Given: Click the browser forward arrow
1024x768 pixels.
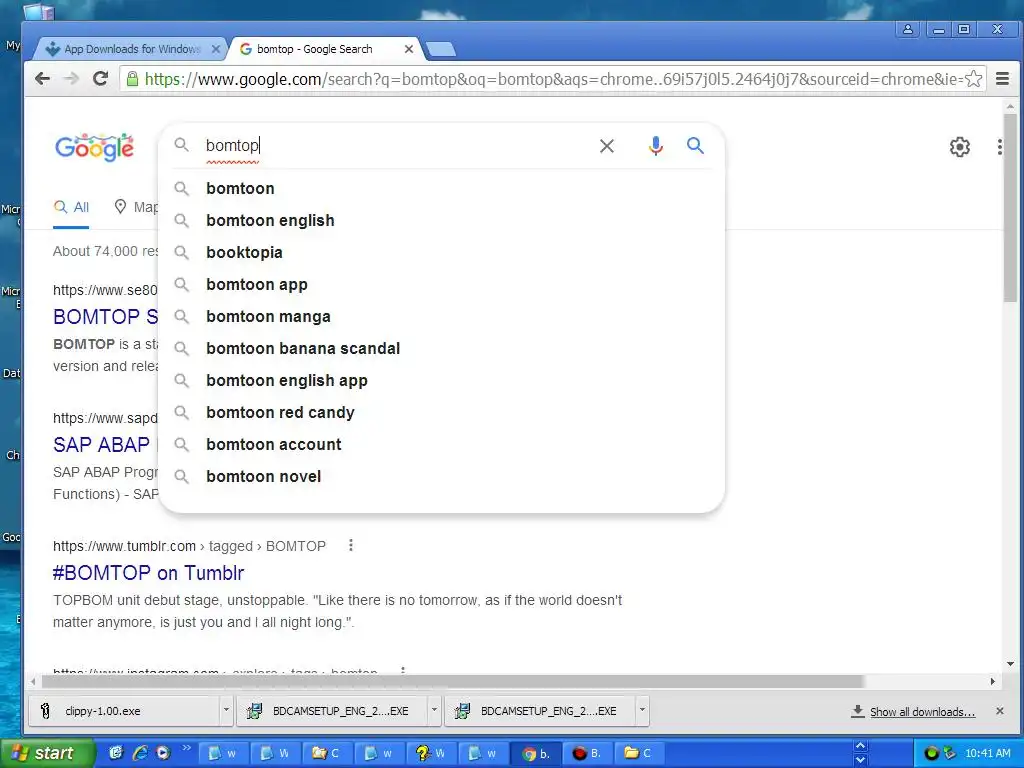Looking at the screenshot, I should pos(71,79).
